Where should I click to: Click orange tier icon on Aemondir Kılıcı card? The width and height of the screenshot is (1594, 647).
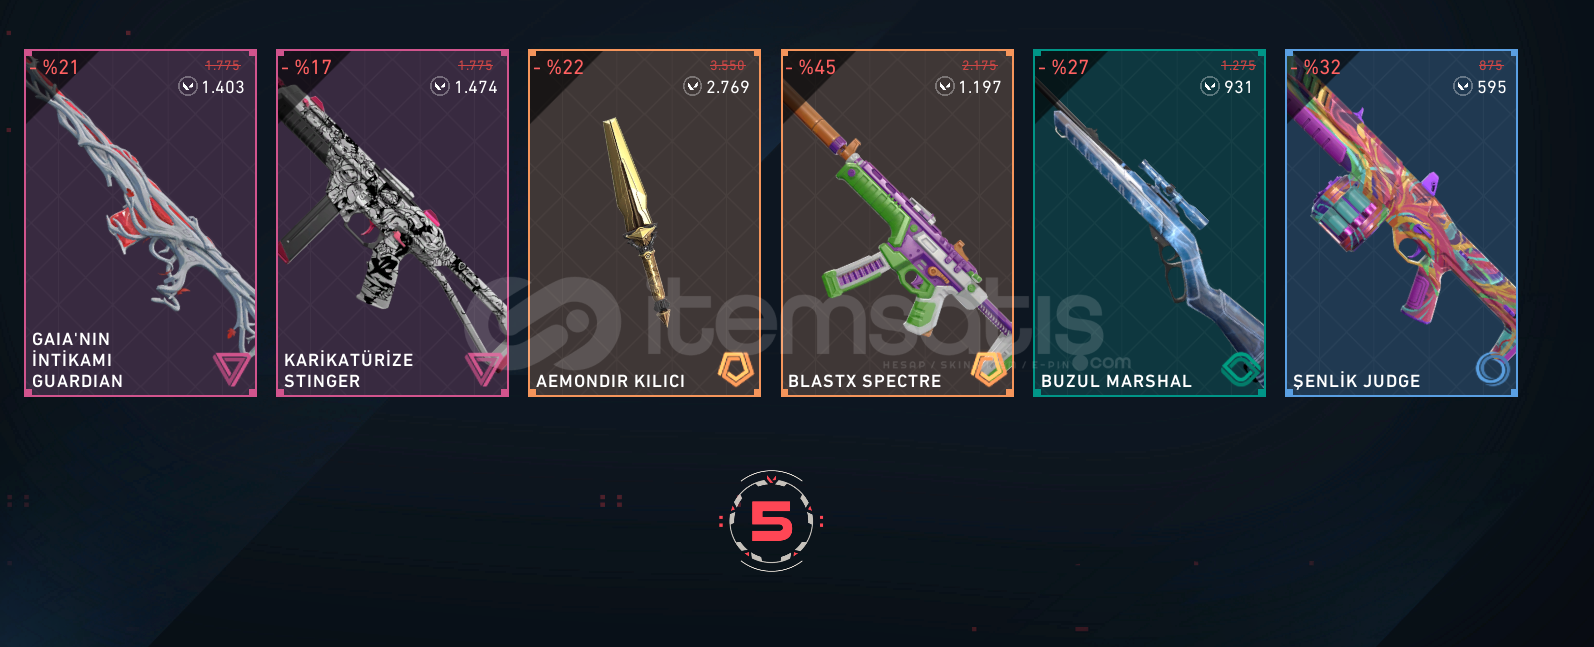(736, 369)
